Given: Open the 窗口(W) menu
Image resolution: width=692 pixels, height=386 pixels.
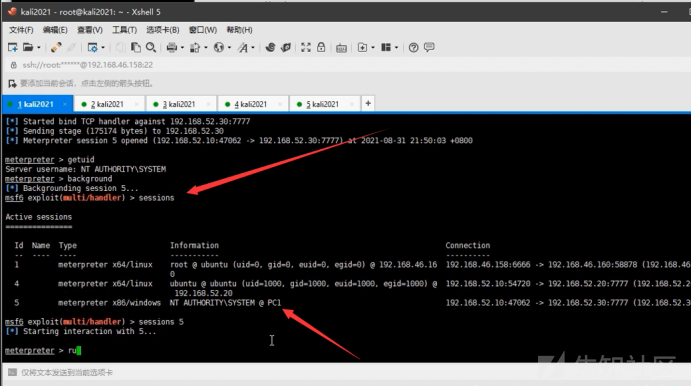Looking at the screenshot, I should click(x=203, y=30).
